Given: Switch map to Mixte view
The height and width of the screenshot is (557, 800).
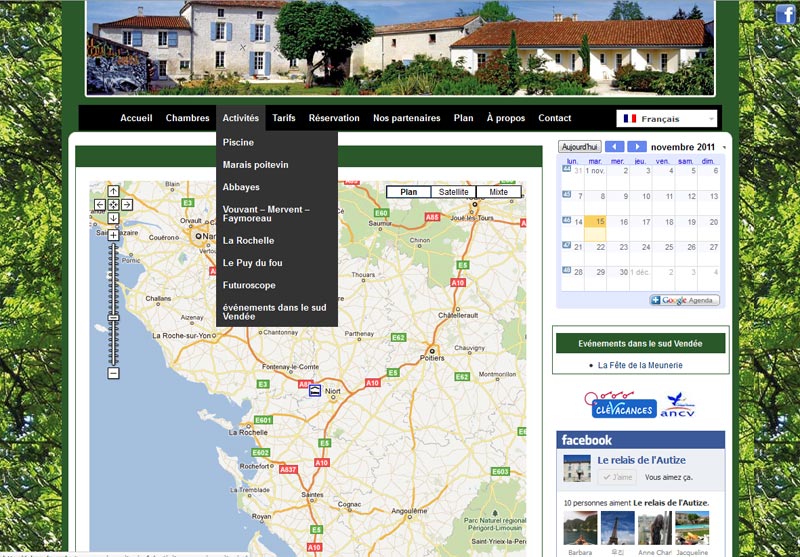Looking at the screenshot, I should tap(498, 192).
